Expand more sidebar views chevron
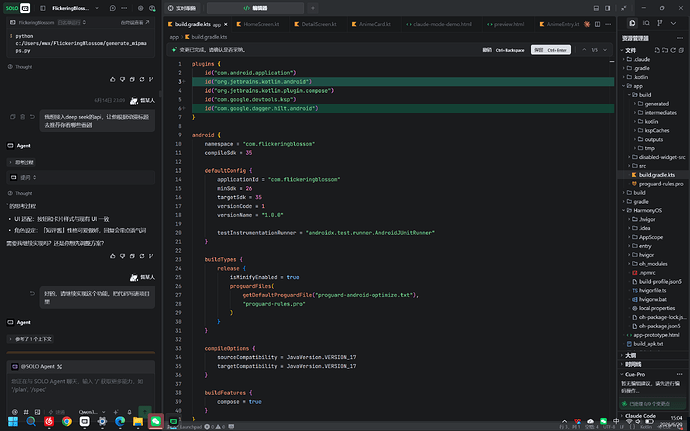 673,23
